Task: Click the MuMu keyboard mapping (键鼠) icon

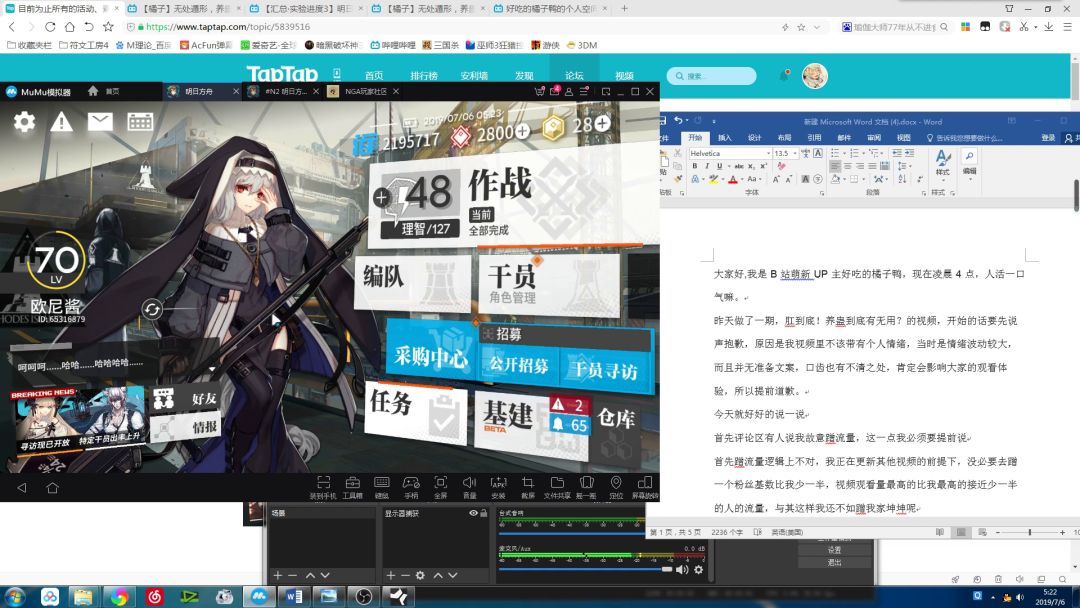Action: (x=382, y=484)
